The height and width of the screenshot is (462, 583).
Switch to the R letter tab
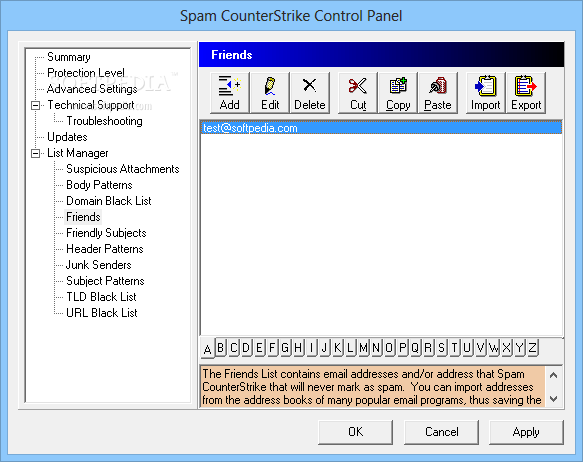(428, 348)
